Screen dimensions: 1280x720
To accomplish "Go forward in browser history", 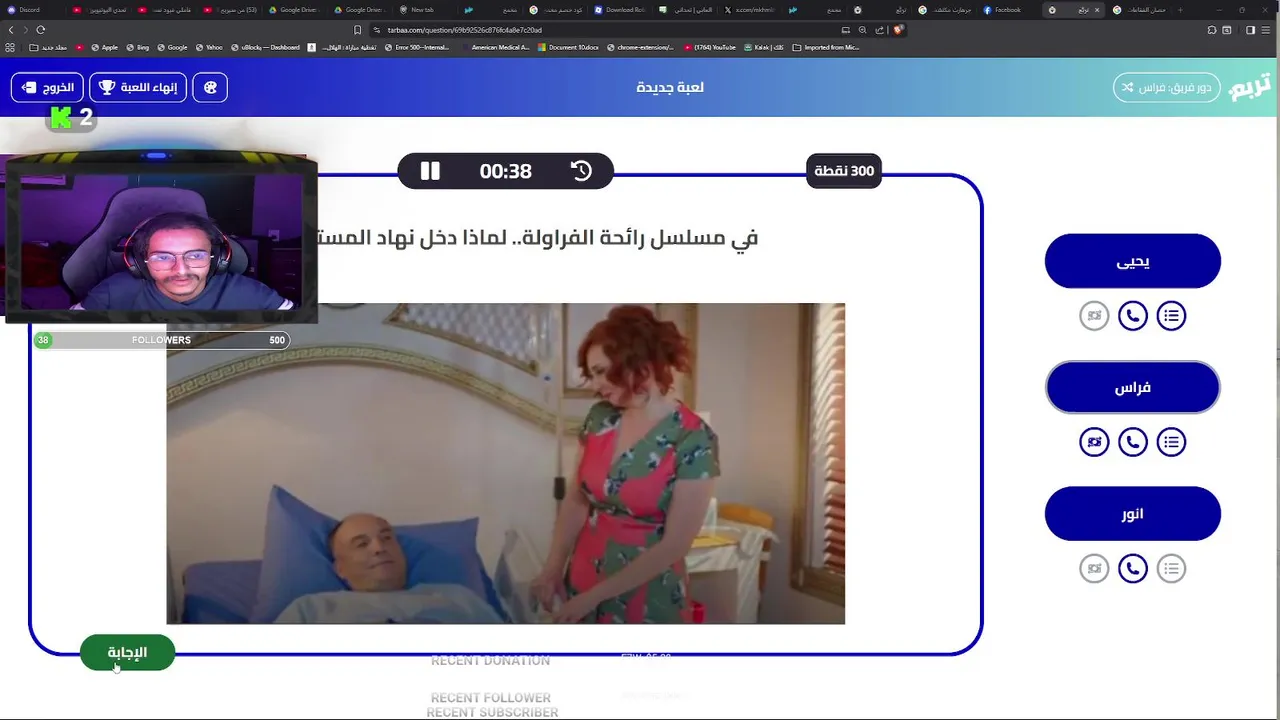I will [25, 30].
